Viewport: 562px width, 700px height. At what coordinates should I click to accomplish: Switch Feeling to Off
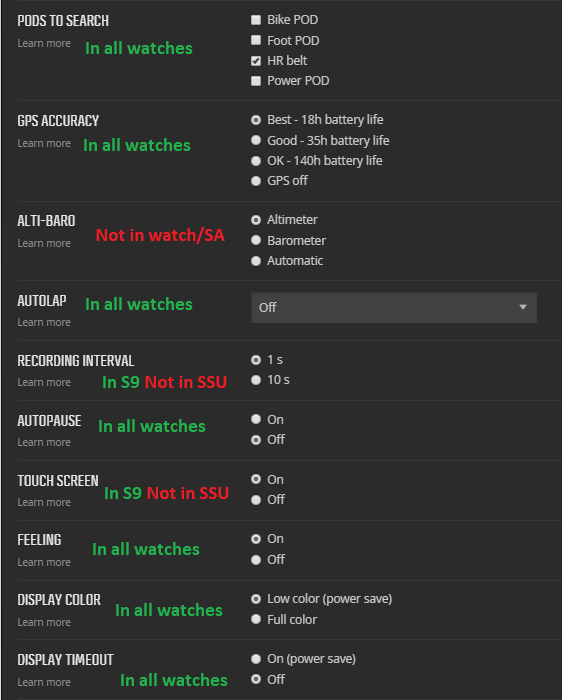click(x=256, y=559)
